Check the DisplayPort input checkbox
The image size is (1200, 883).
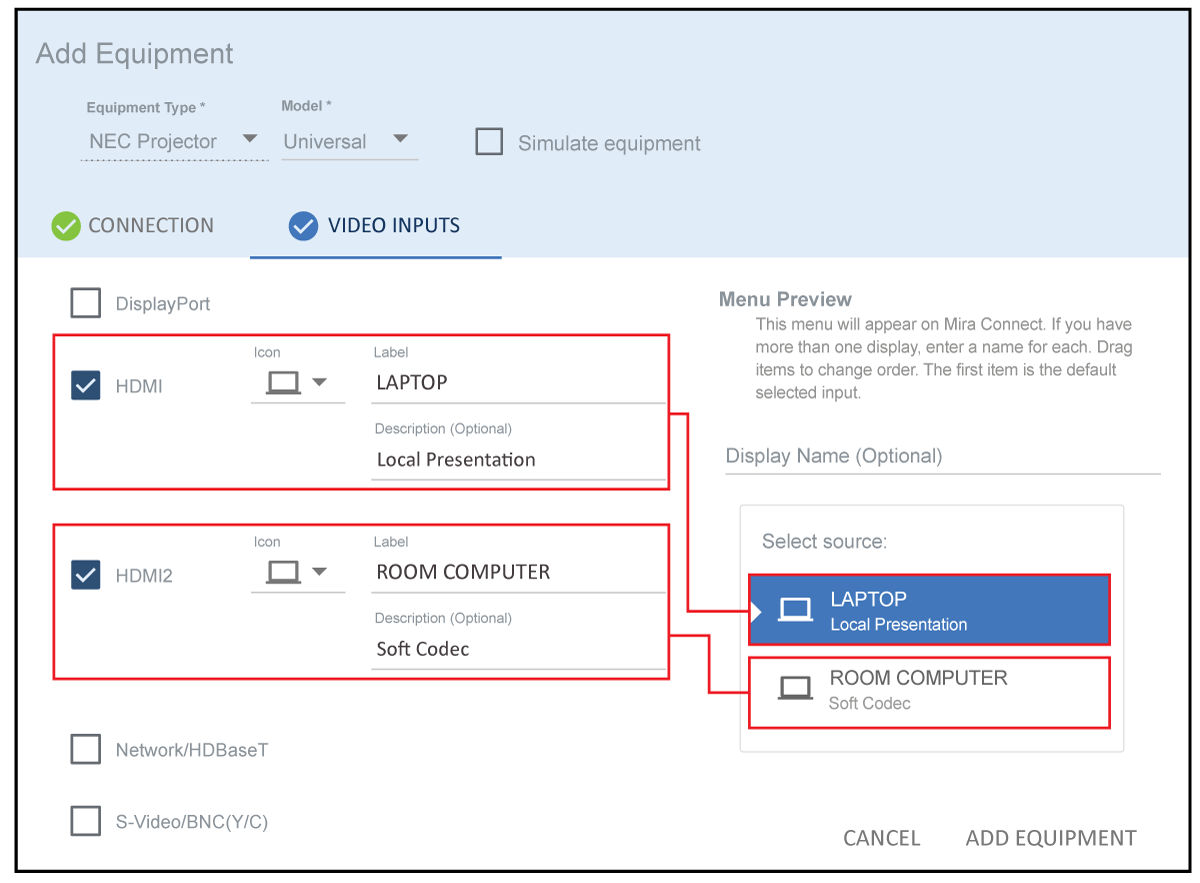pyautogui.click(x=86, y=303)
